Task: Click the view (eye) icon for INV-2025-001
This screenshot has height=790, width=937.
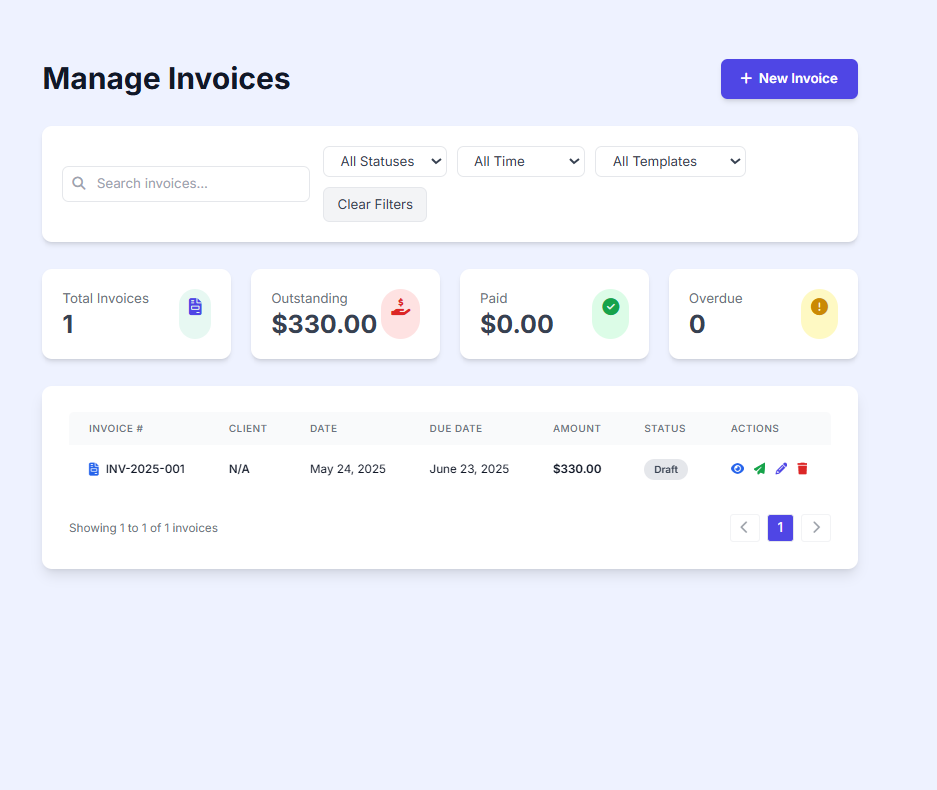Action: click(x=737, y=469)
